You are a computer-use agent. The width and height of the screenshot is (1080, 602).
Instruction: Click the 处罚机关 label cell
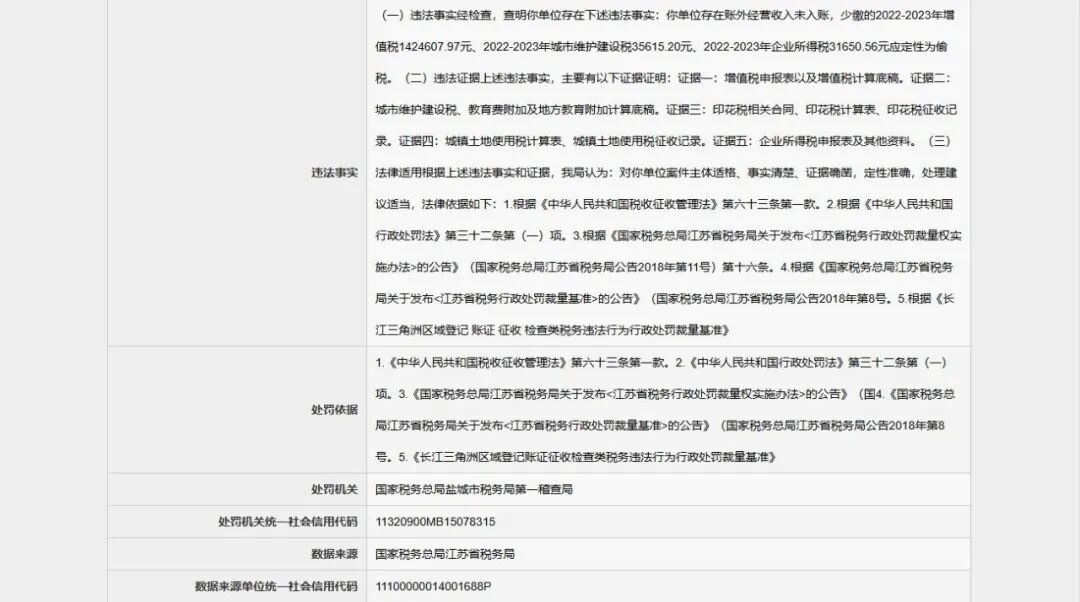pos(333,490)
